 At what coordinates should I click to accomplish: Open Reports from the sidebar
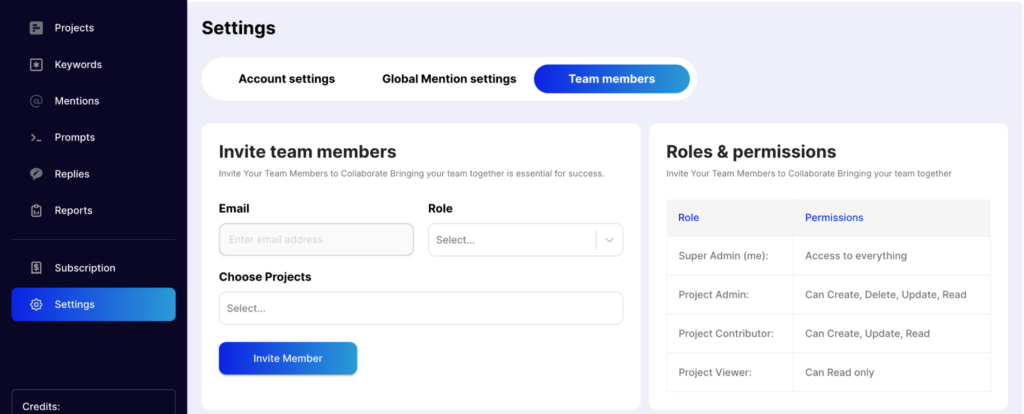tap(73, 211)
